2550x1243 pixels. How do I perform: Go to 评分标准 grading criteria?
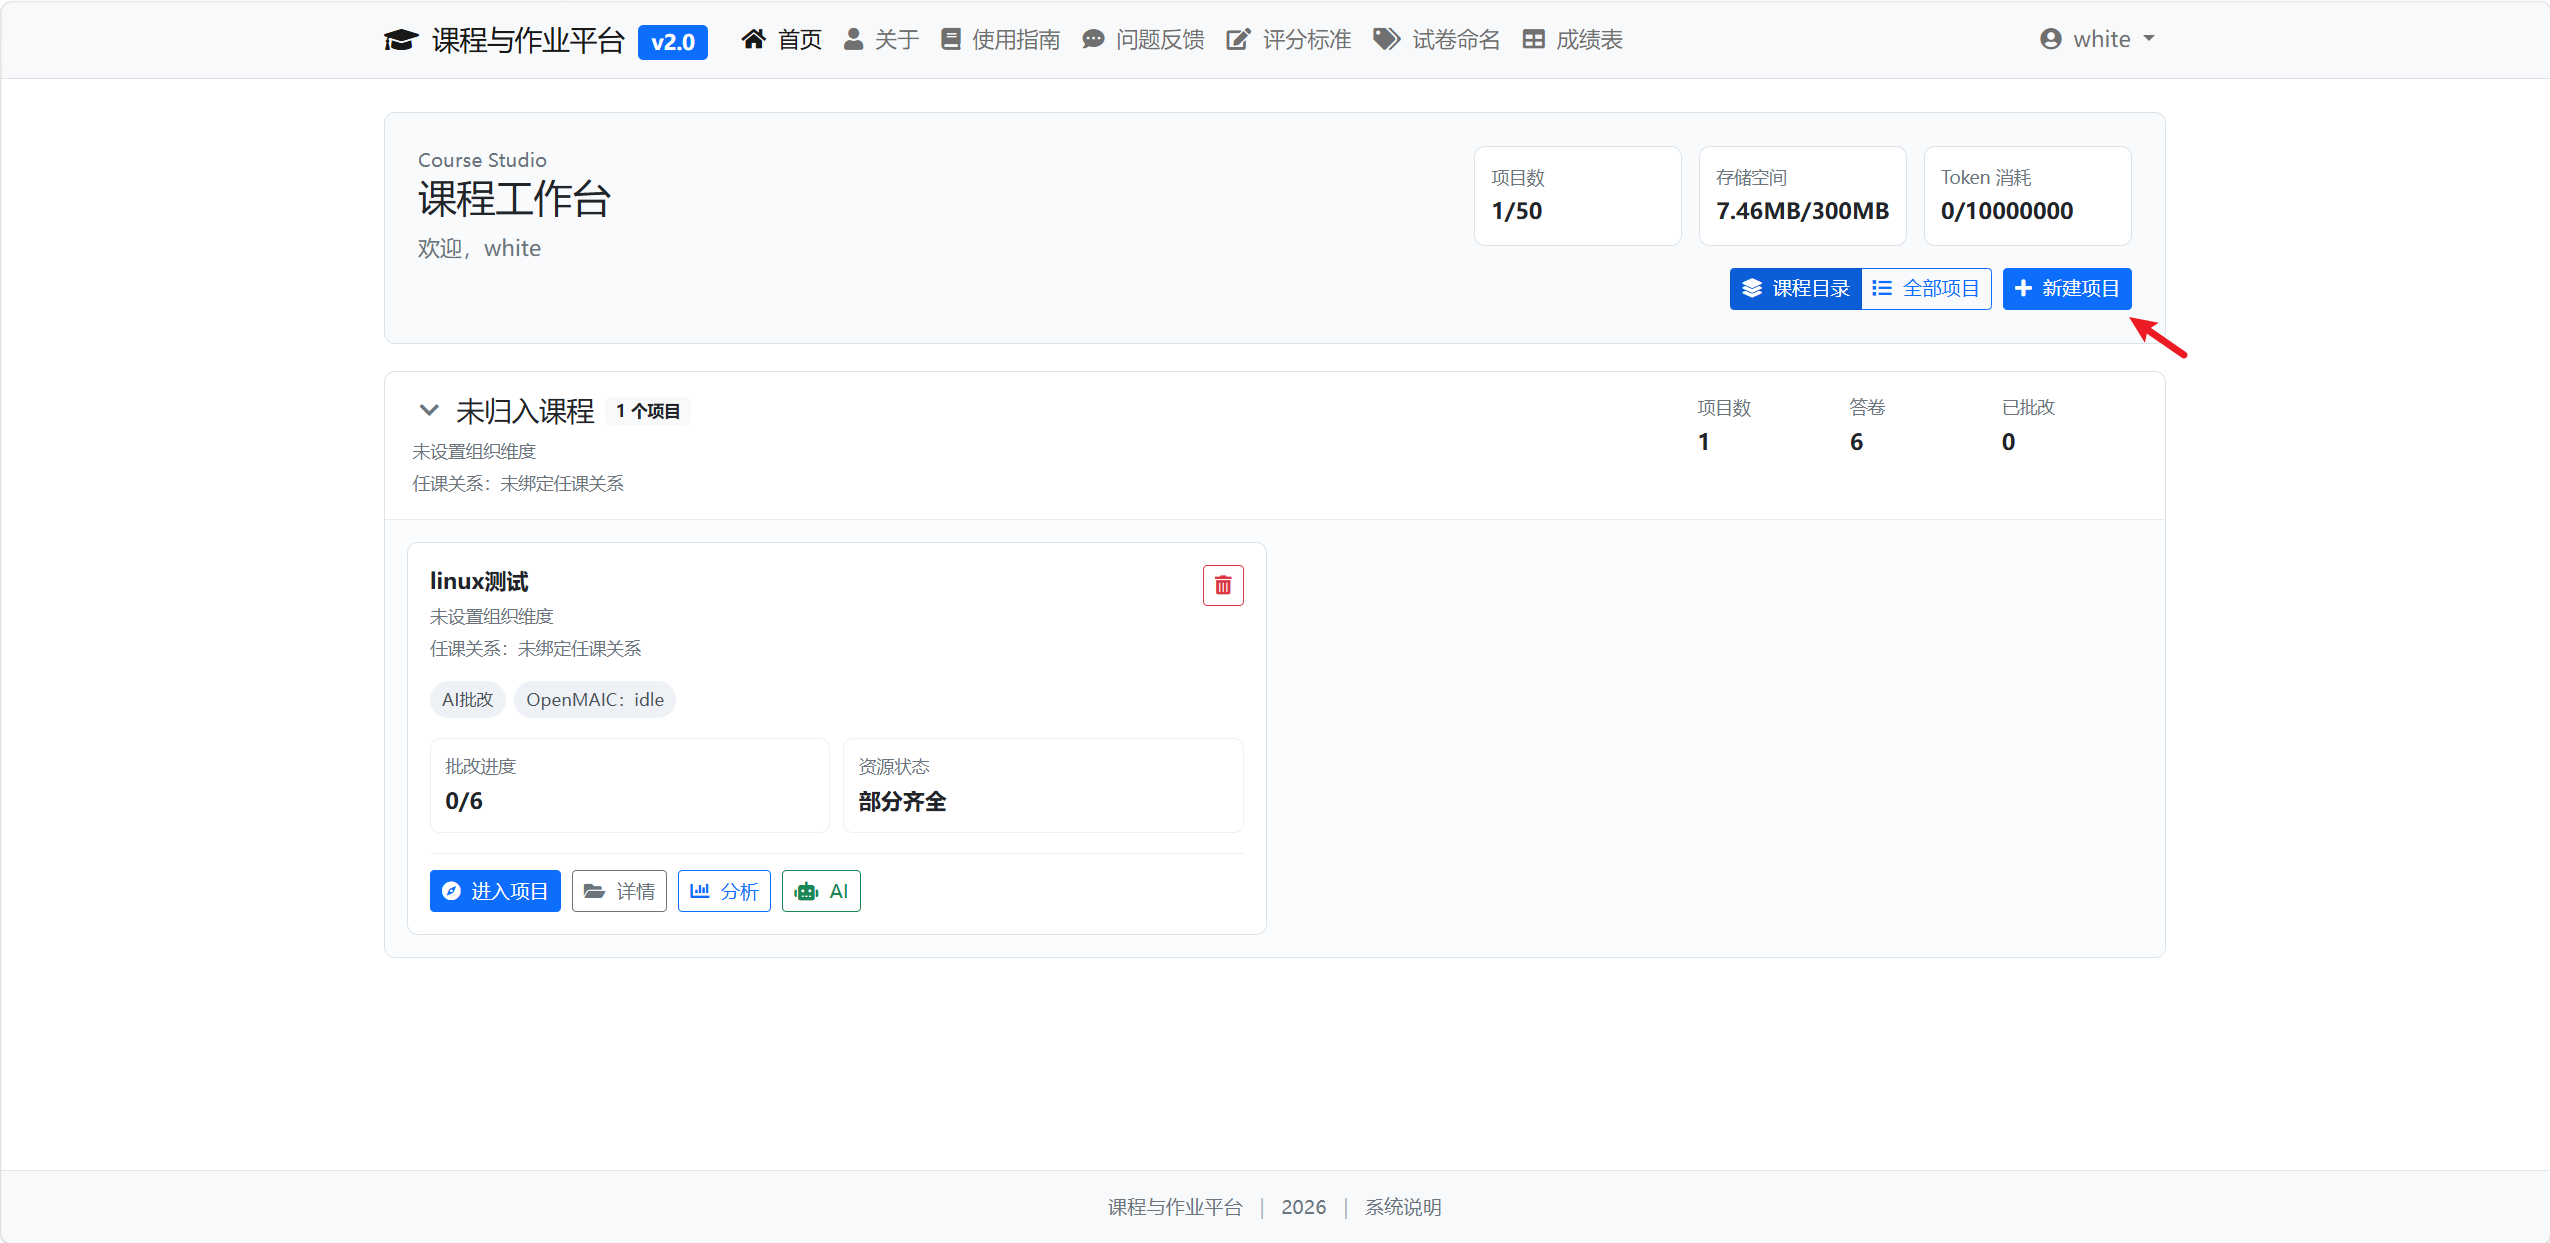tap(1289, 40)
